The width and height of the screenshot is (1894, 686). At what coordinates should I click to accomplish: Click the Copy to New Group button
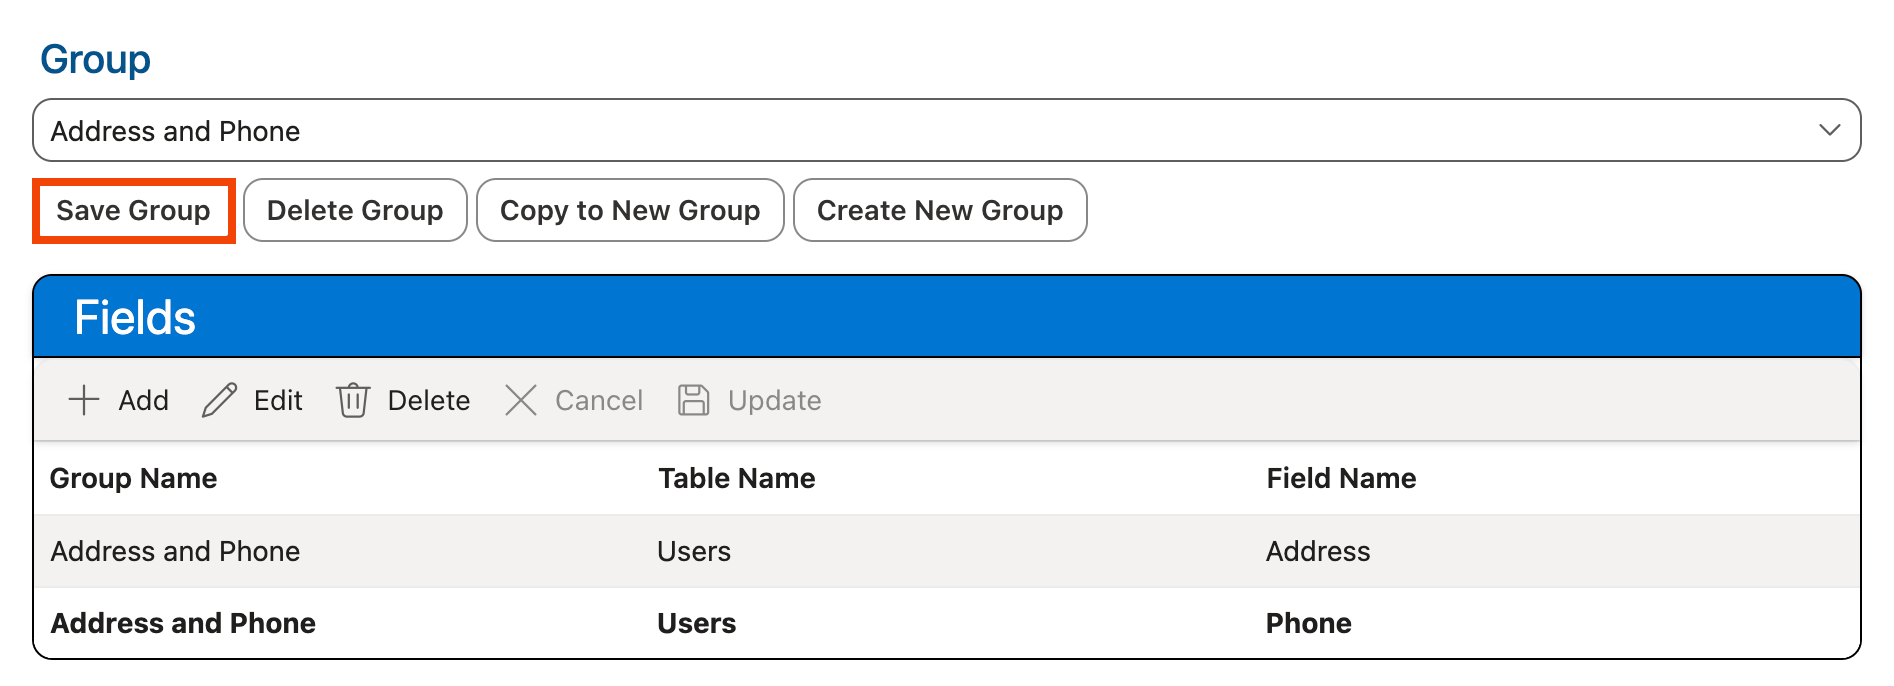[x=630, y=210]
